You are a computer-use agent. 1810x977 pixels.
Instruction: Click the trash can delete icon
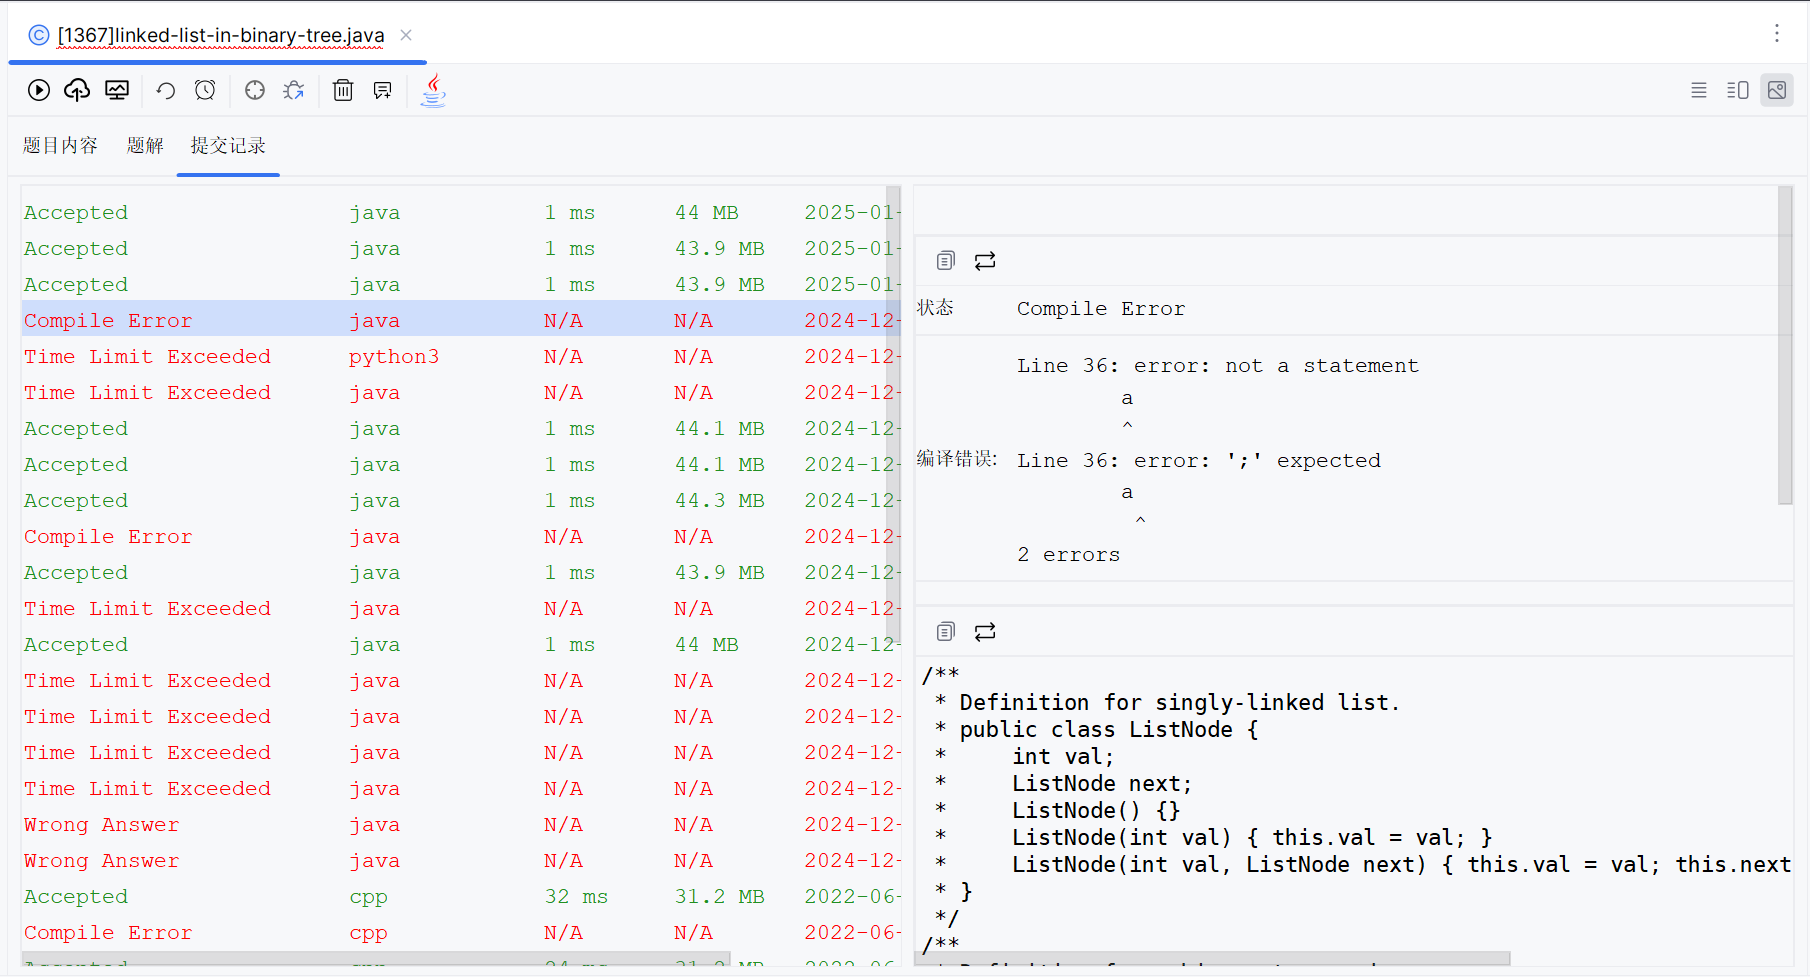point(343,90)
